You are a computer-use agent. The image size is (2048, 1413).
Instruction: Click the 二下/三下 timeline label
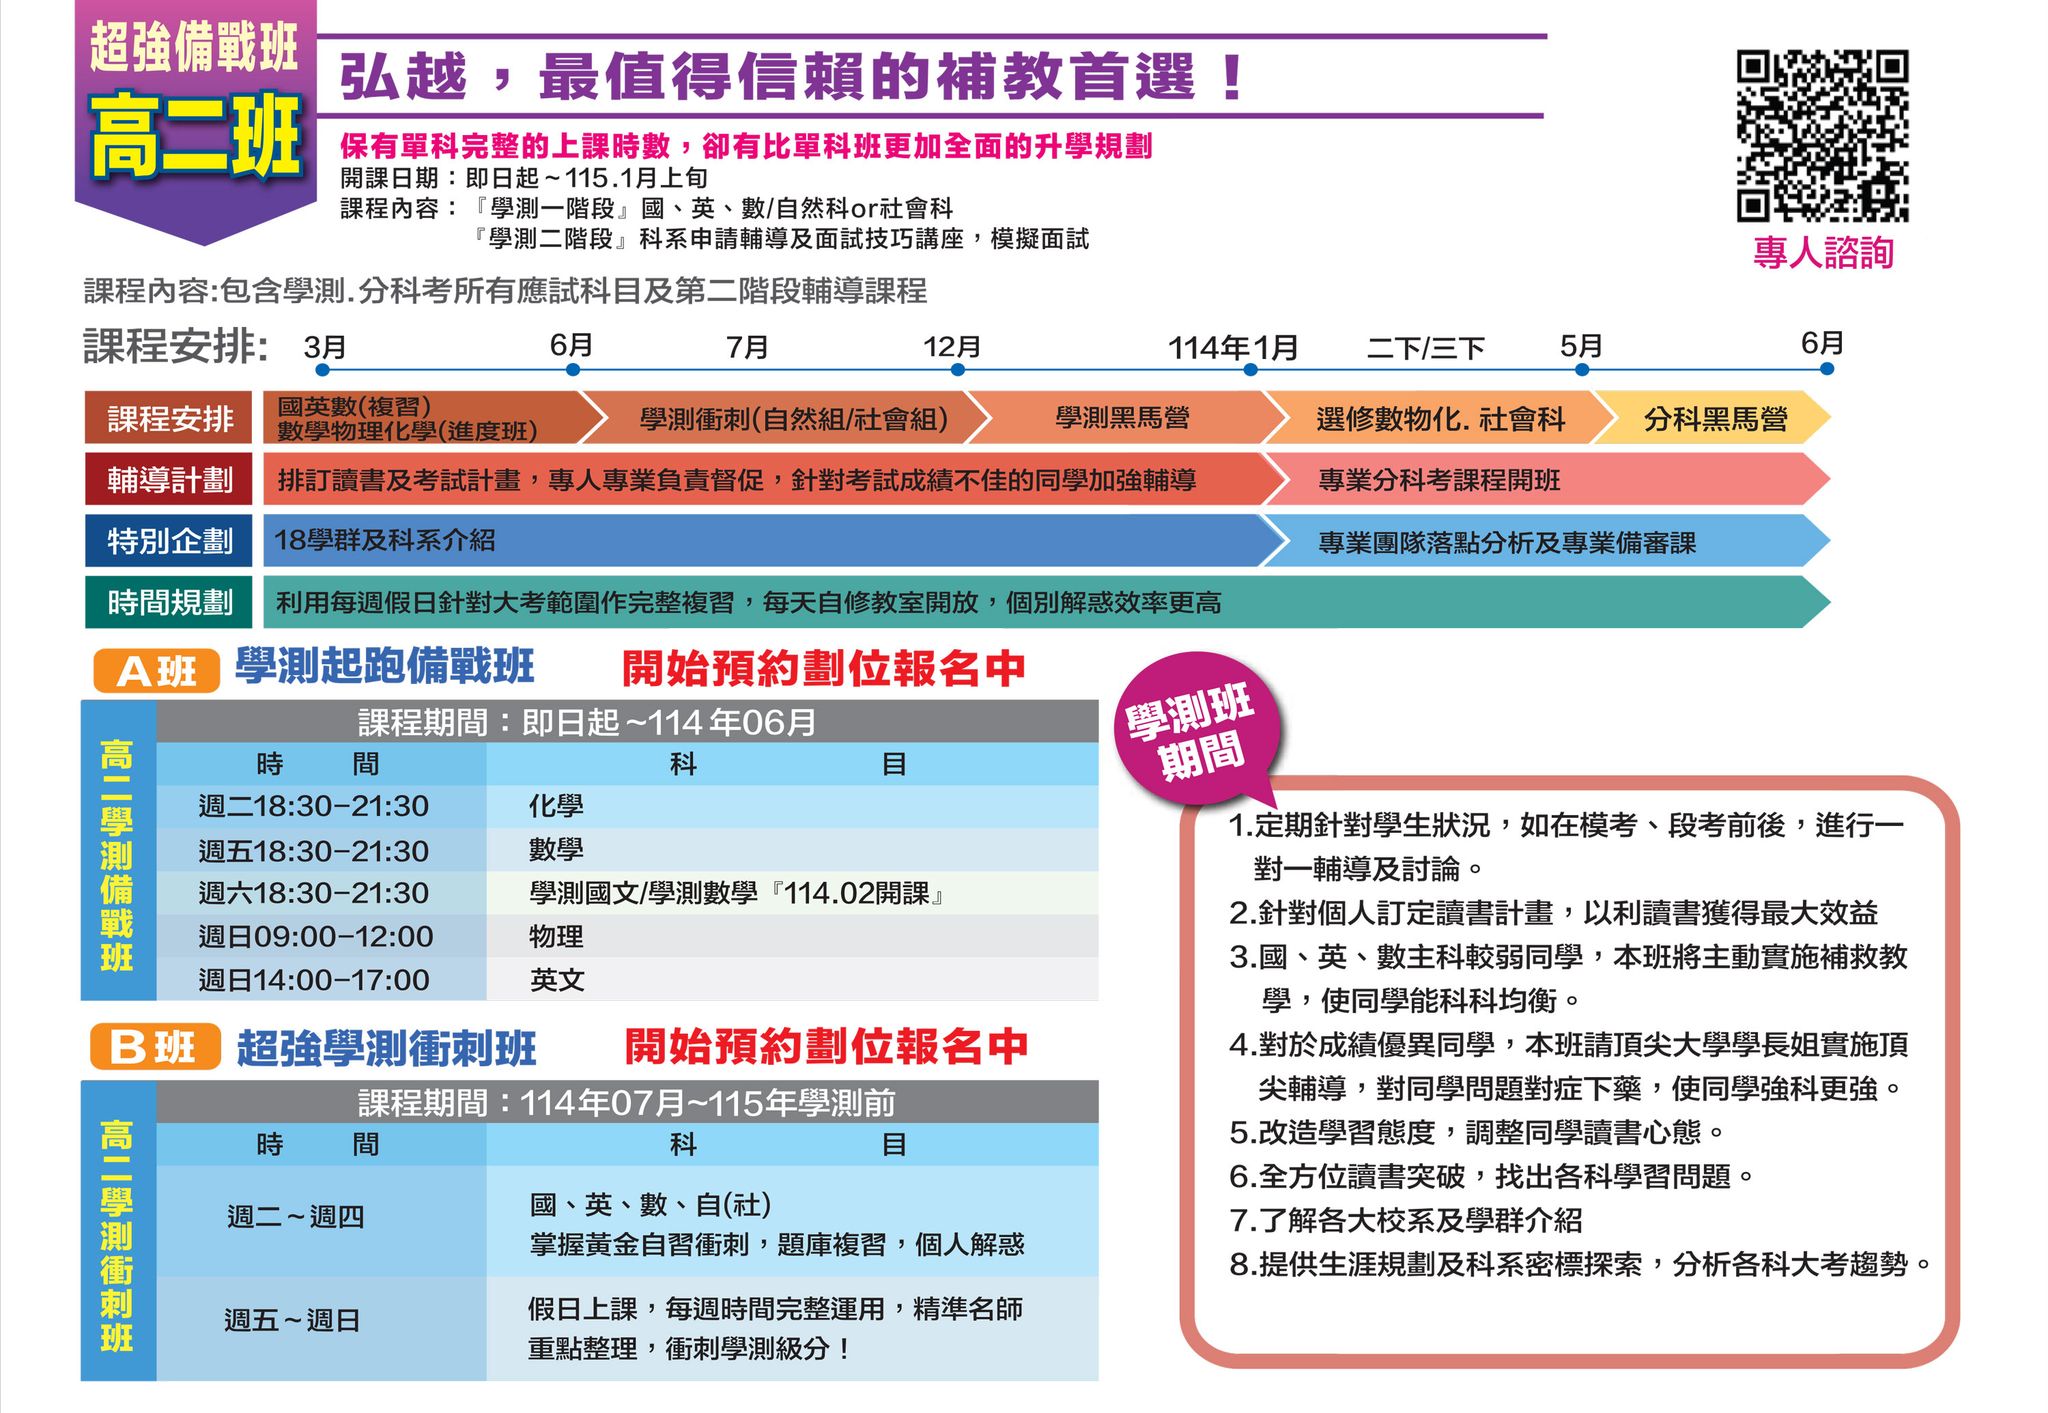[x=1426, y=347]
